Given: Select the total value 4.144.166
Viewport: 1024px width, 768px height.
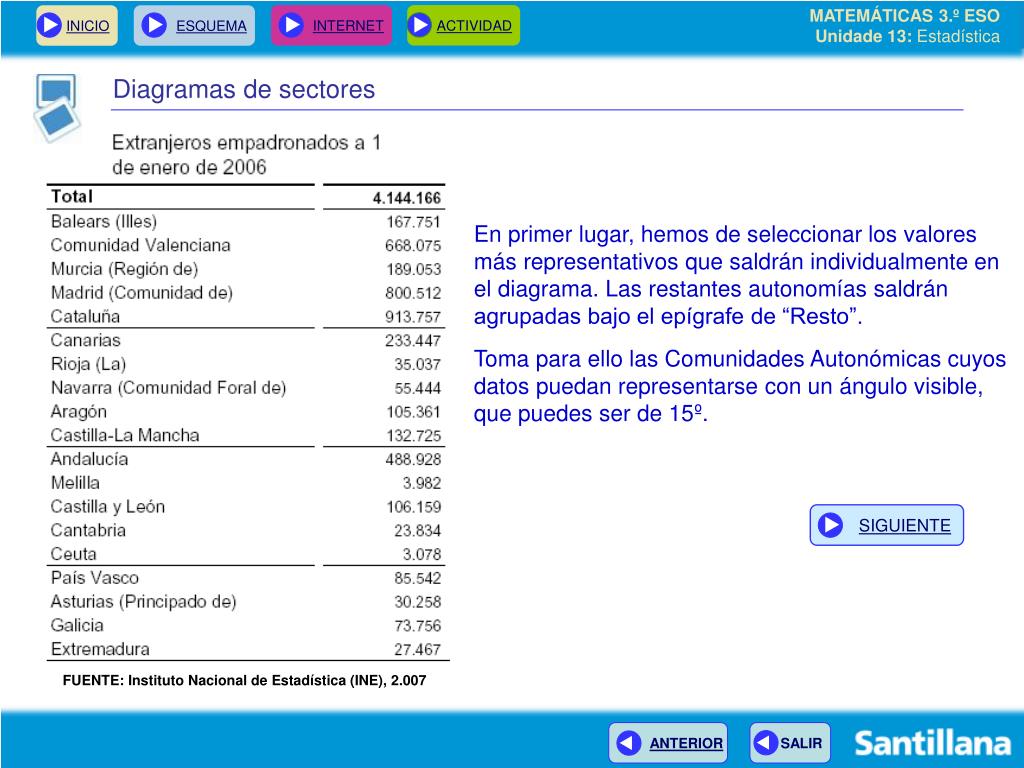Looking at the screenshot, I should 407,198.
